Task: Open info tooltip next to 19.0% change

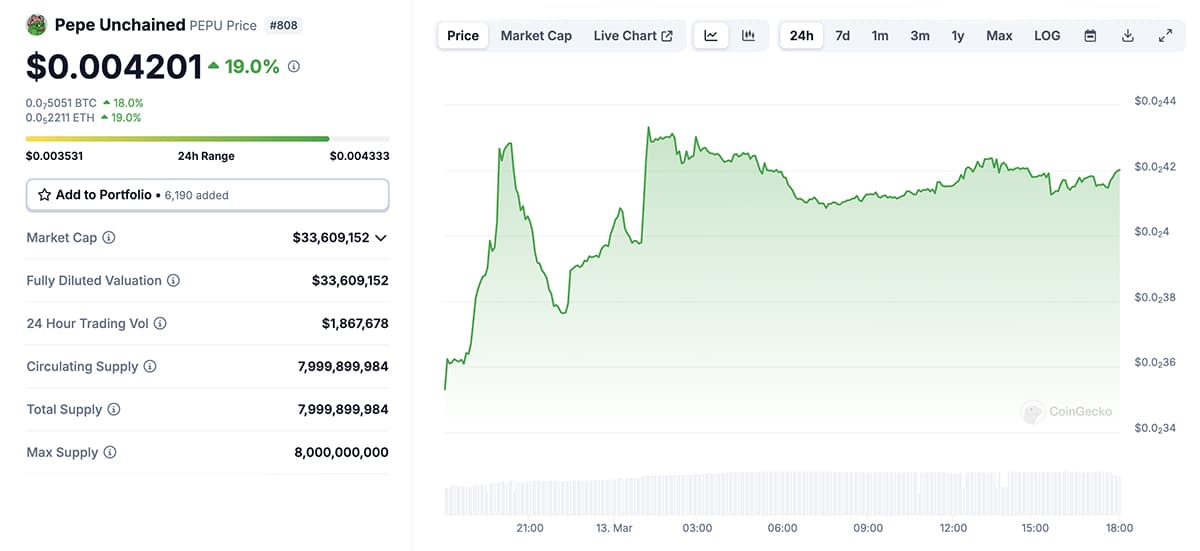Action: (293, 66)
